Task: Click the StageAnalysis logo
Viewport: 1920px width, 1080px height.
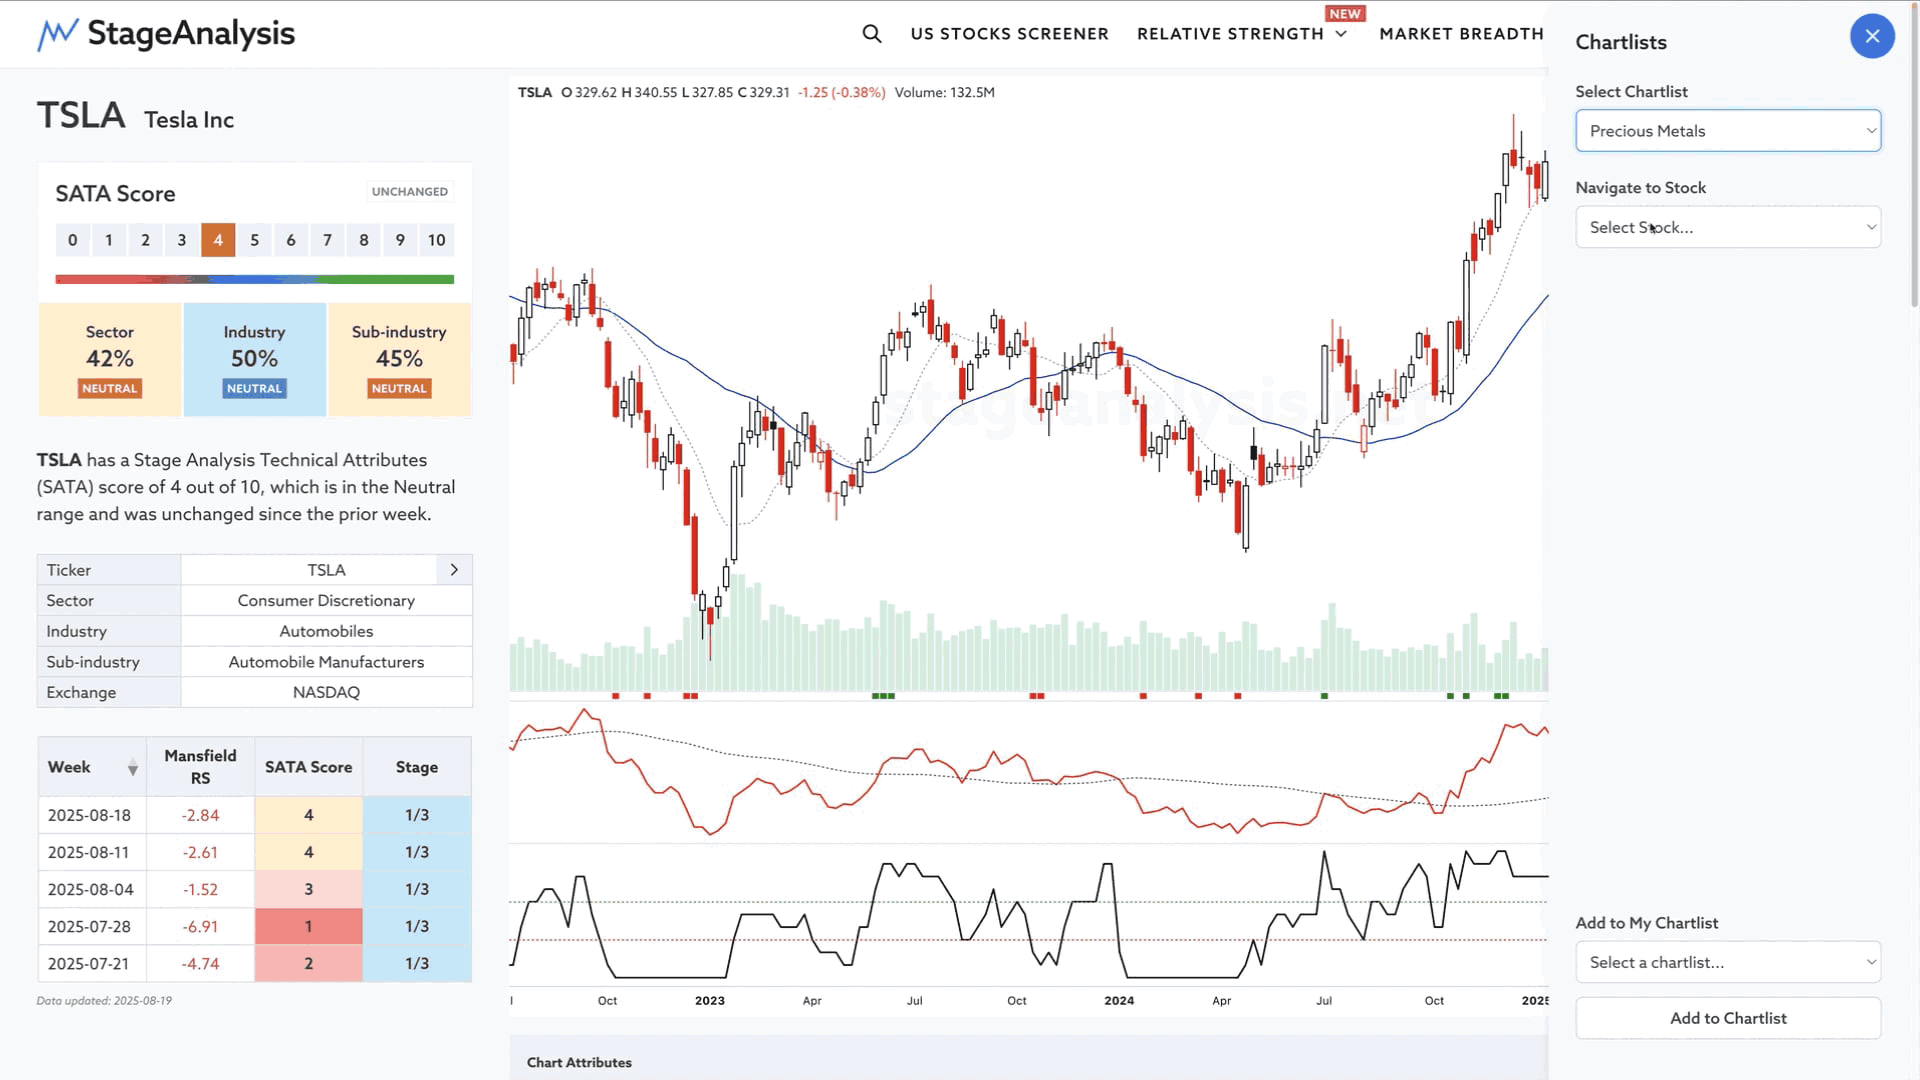Action: pyautogui.click(x=166, y=34)
